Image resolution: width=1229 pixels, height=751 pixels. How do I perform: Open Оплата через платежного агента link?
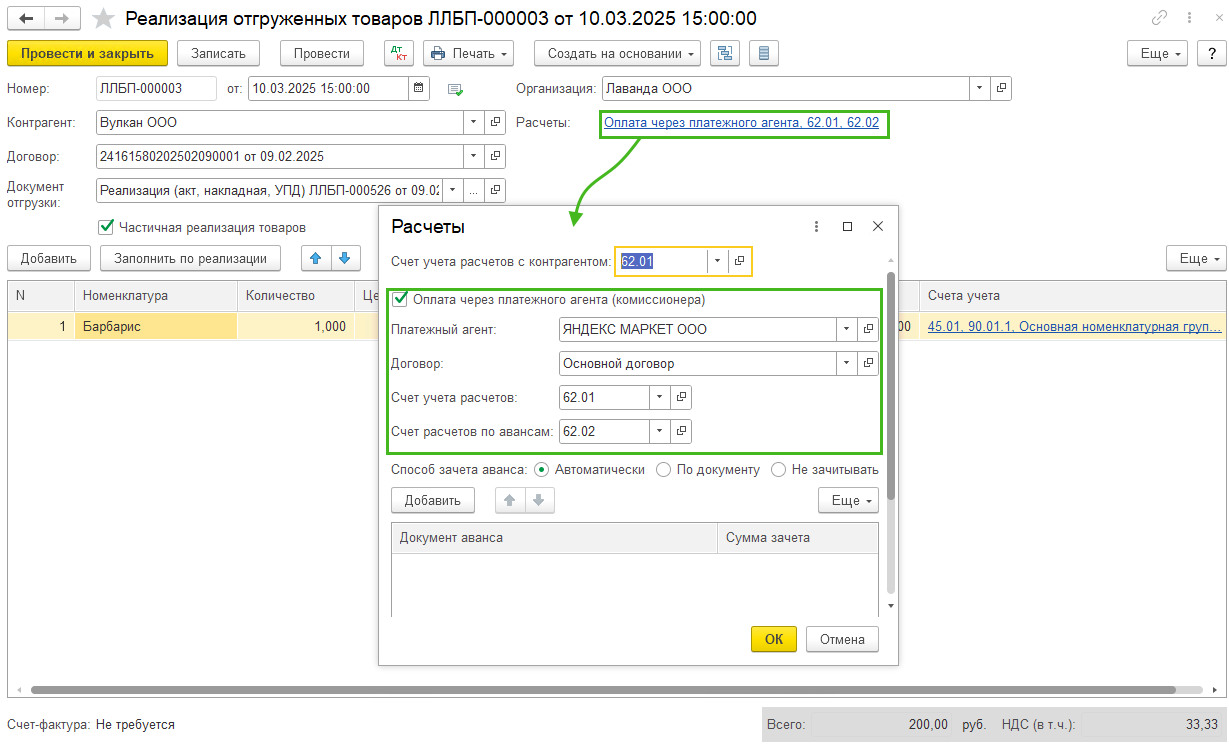click(741, 123)
